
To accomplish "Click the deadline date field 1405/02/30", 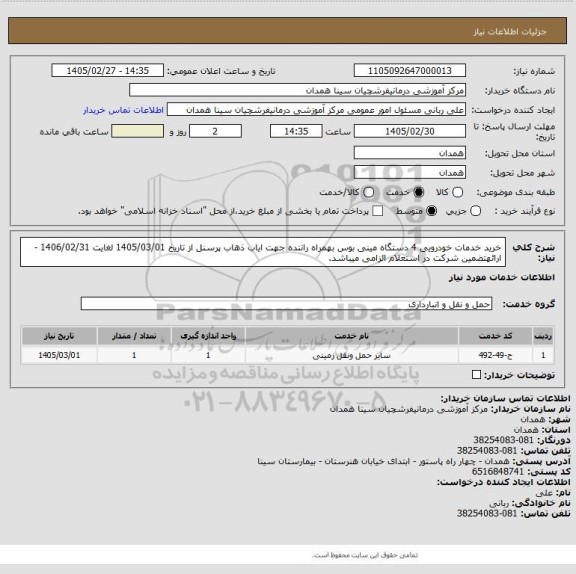I will point(410,131).
